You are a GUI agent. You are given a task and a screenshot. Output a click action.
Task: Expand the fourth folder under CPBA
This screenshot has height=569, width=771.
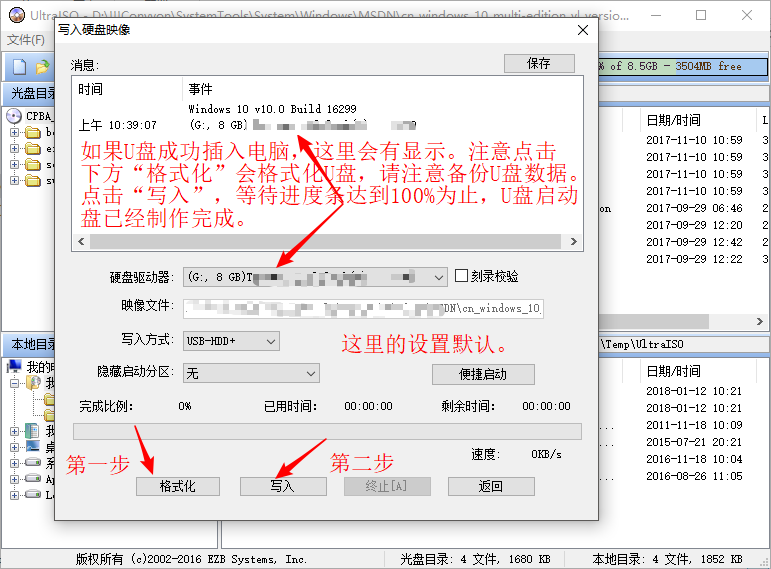click(x=14, y=181)
